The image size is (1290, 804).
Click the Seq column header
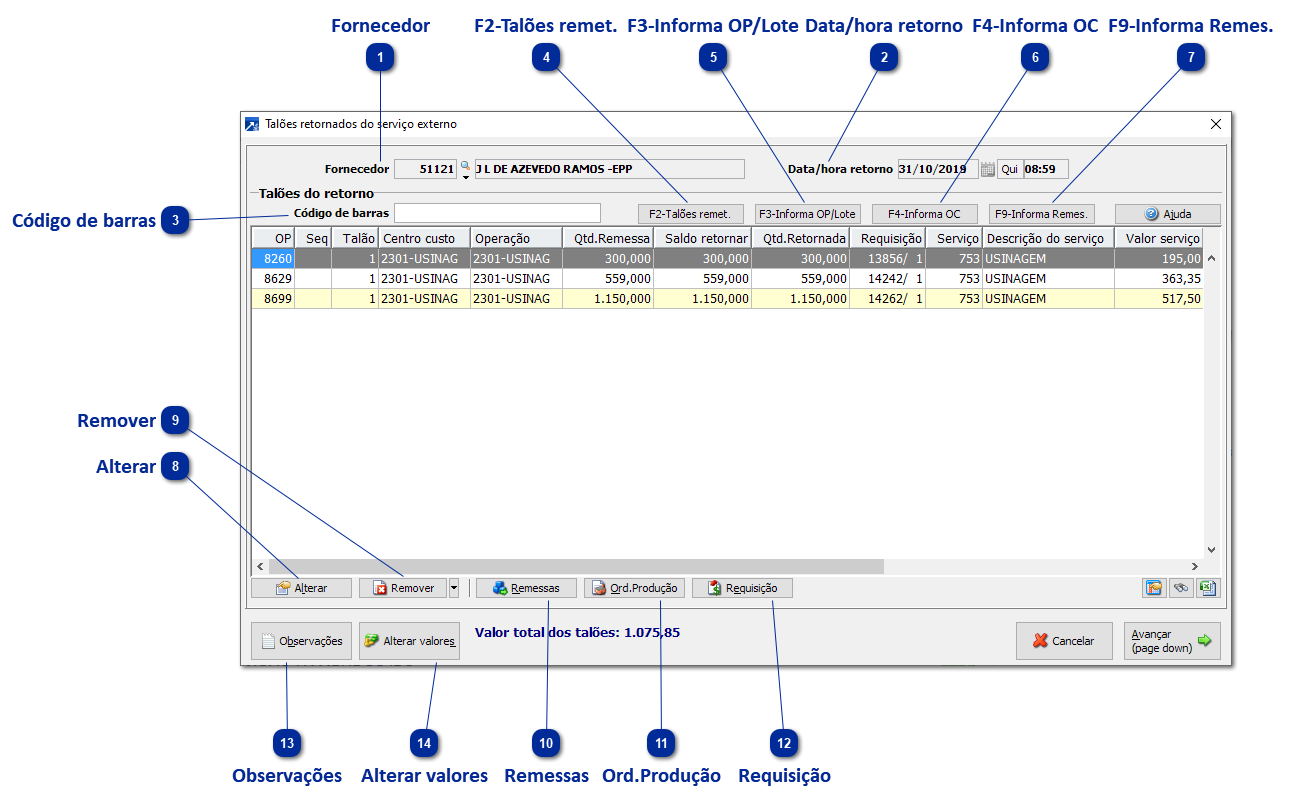313,238
